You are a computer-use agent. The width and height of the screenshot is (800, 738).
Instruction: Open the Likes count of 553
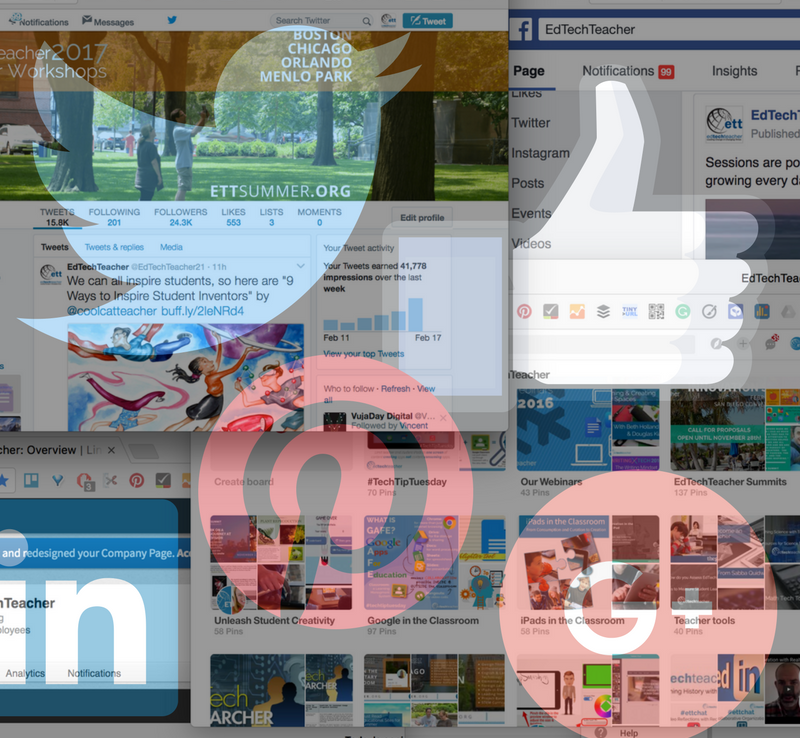[233, 217]
